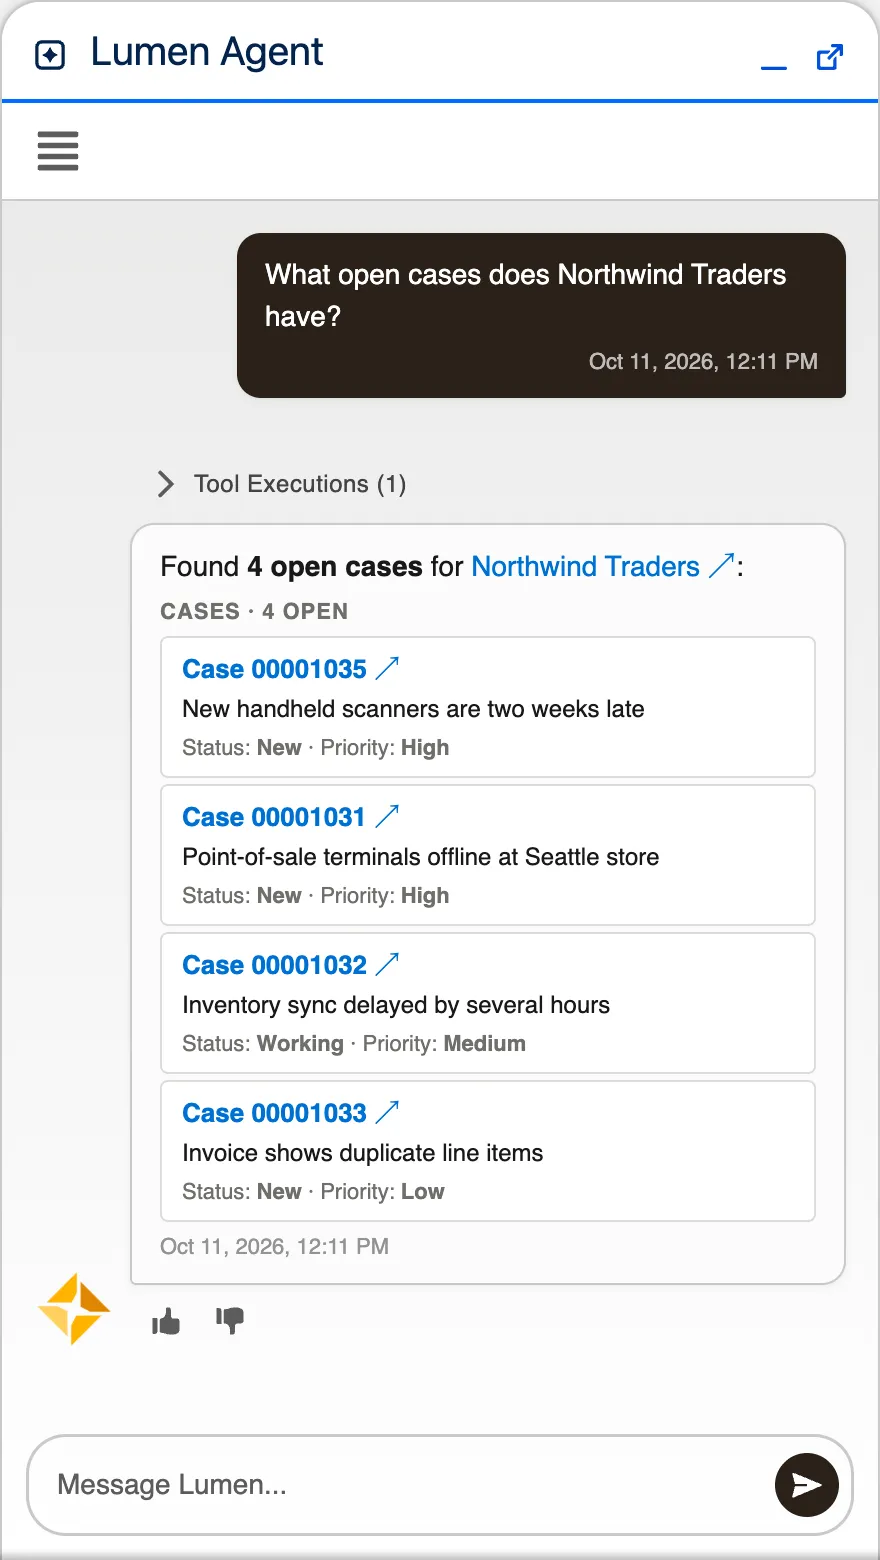Pop out the chat in new window
880x1560 pixels.
pyautogui.click(x=830, y=57)
